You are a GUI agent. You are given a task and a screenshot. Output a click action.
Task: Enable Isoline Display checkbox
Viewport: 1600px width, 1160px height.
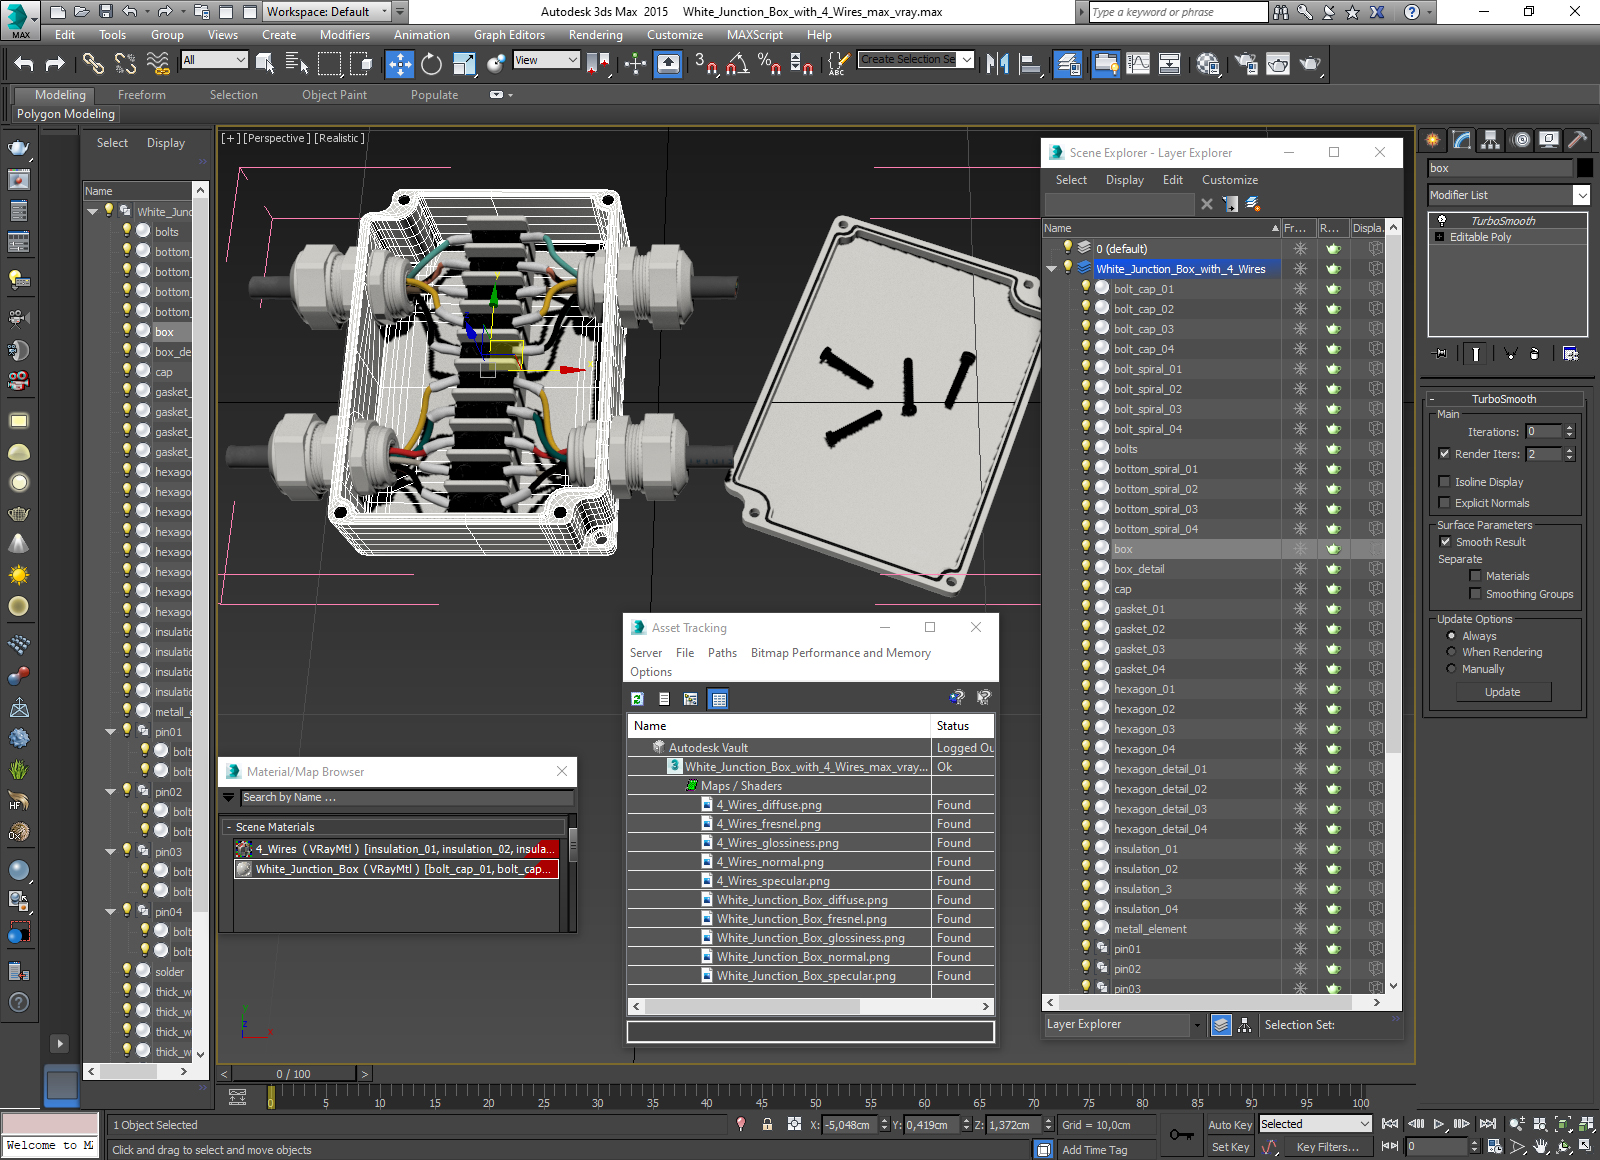[1444, 482]
